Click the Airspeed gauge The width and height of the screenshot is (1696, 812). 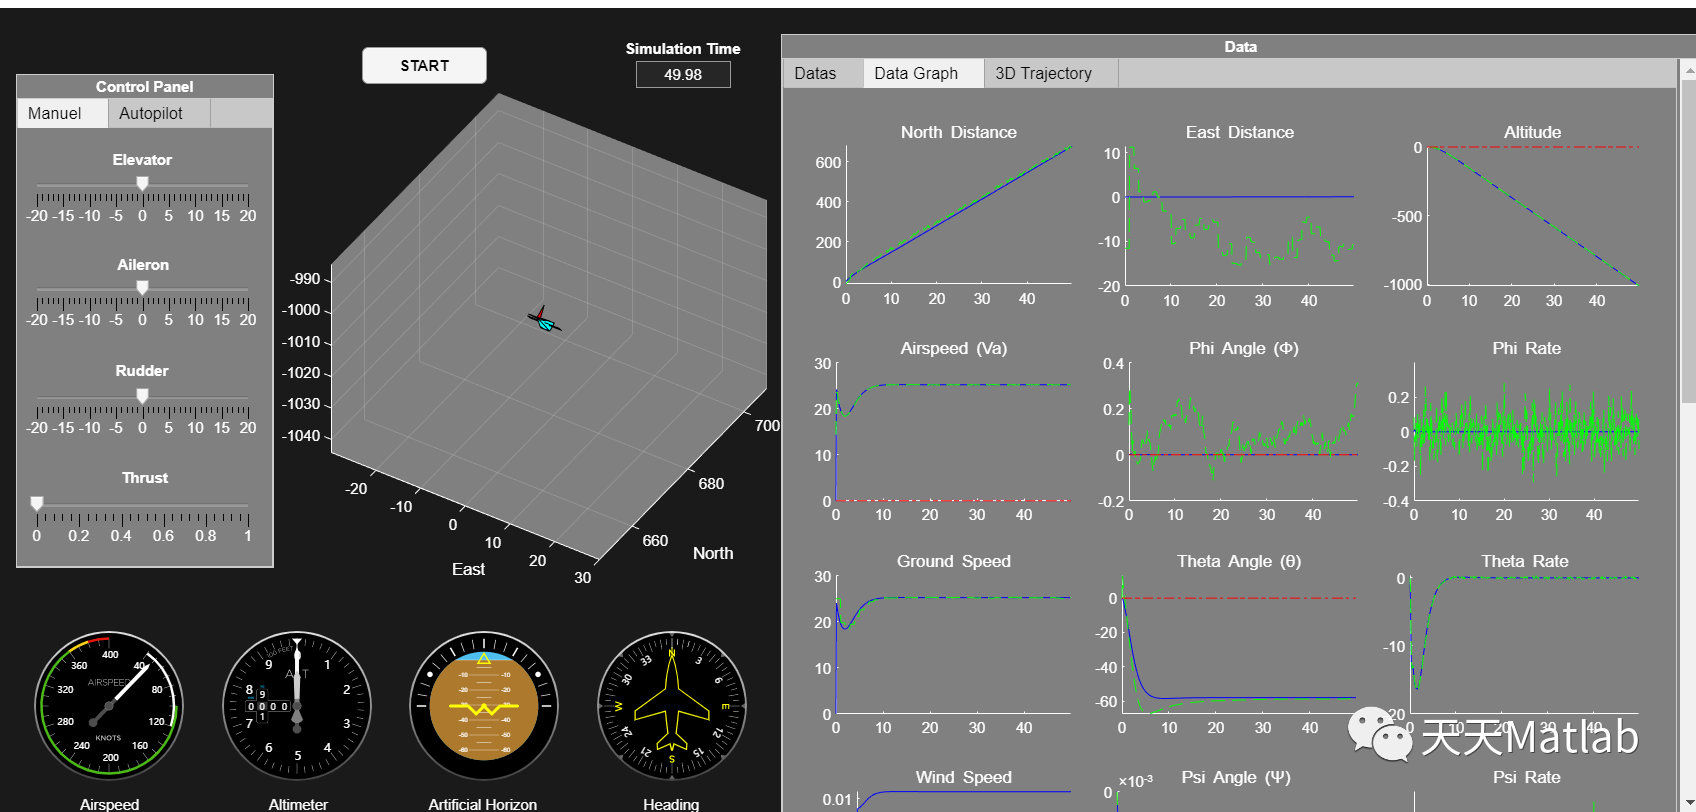point(109,707)
